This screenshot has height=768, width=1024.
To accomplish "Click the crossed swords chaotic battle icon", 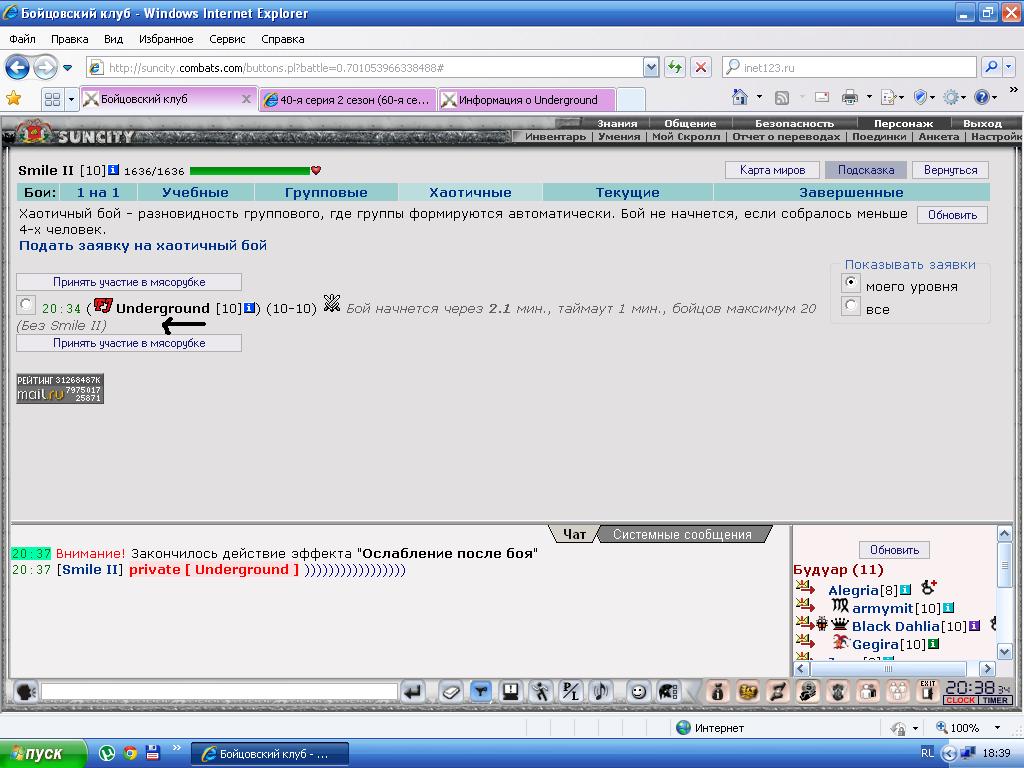I will tap(332, 303).
